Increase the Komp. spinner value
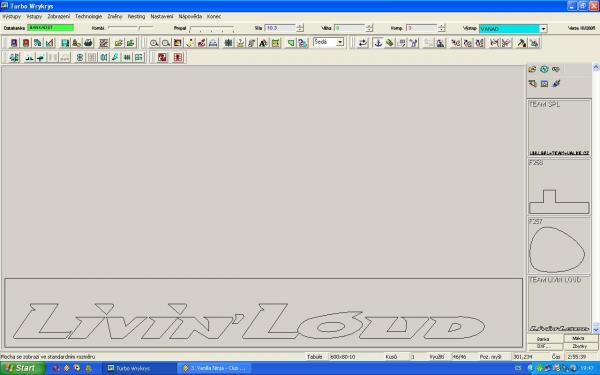Screen dimensions: 600x375 (x=442, y=26)
